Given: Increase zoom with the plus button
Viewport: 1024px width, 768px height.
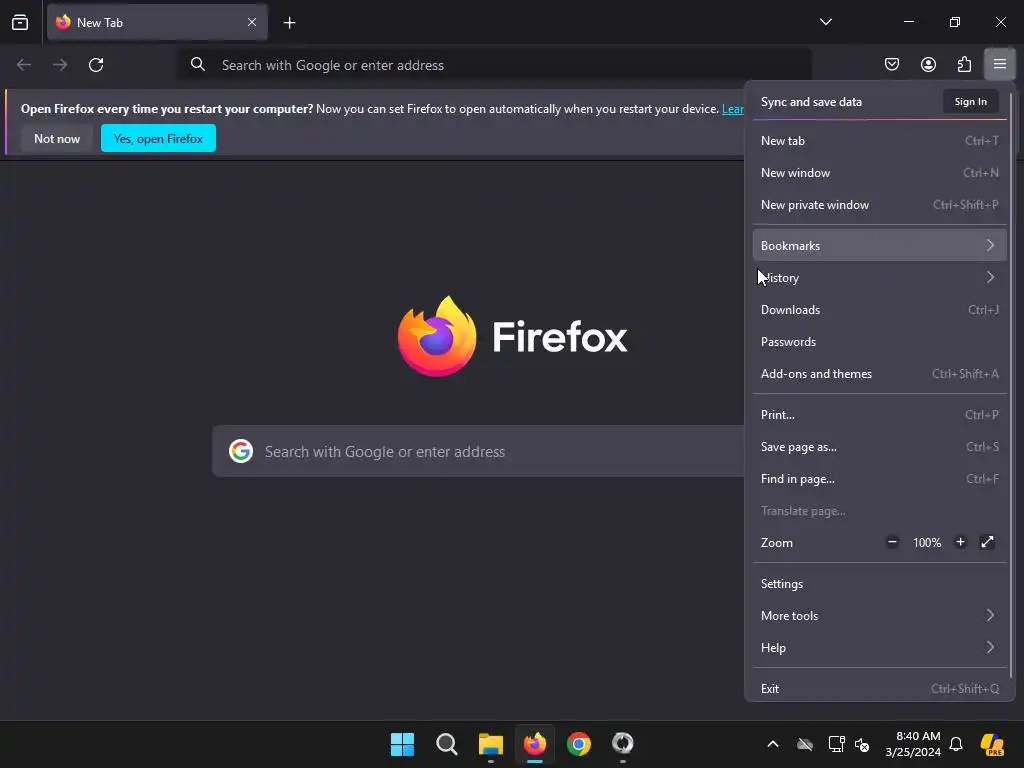Looking at the screenshot, I should coord(960,542).
